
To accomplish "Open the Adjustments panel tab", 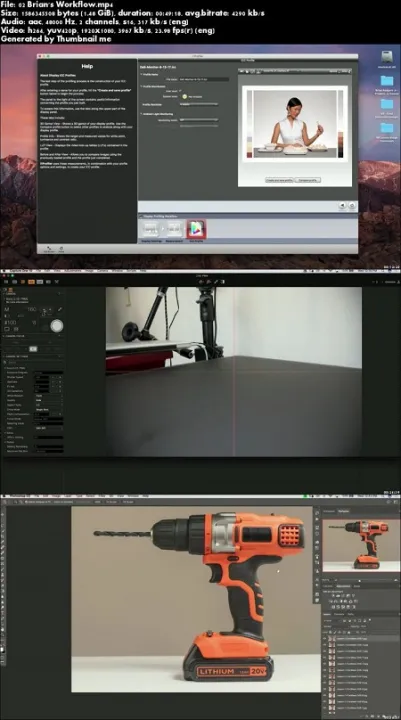I will coord(344,586).
